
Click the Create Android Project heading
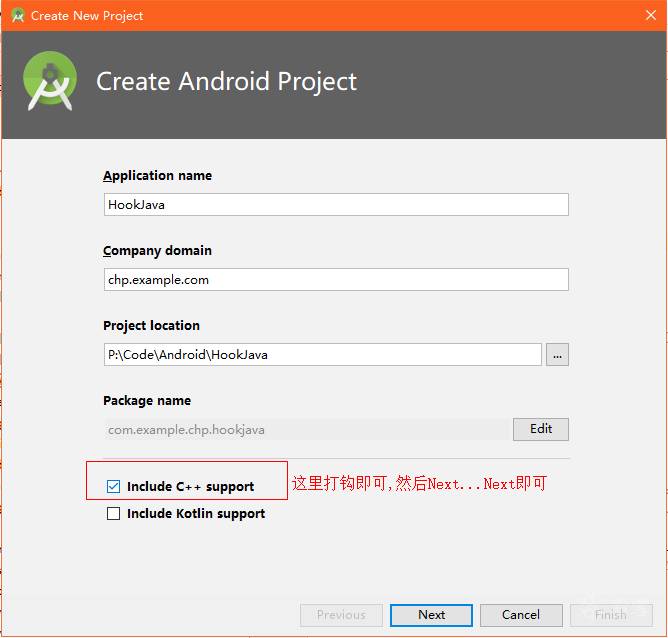(x=226, y=81)
